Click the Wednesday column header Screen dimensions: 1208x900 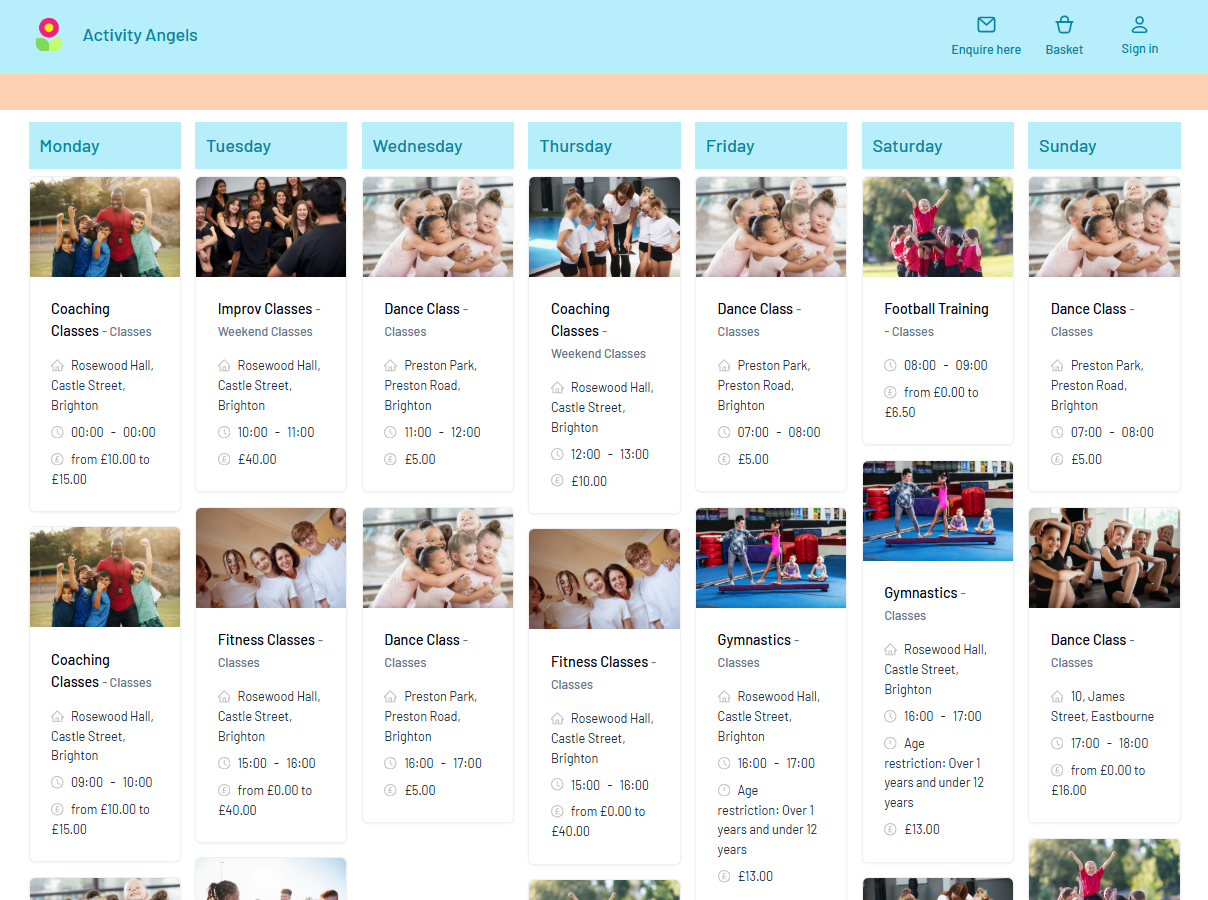coord(438,146)
